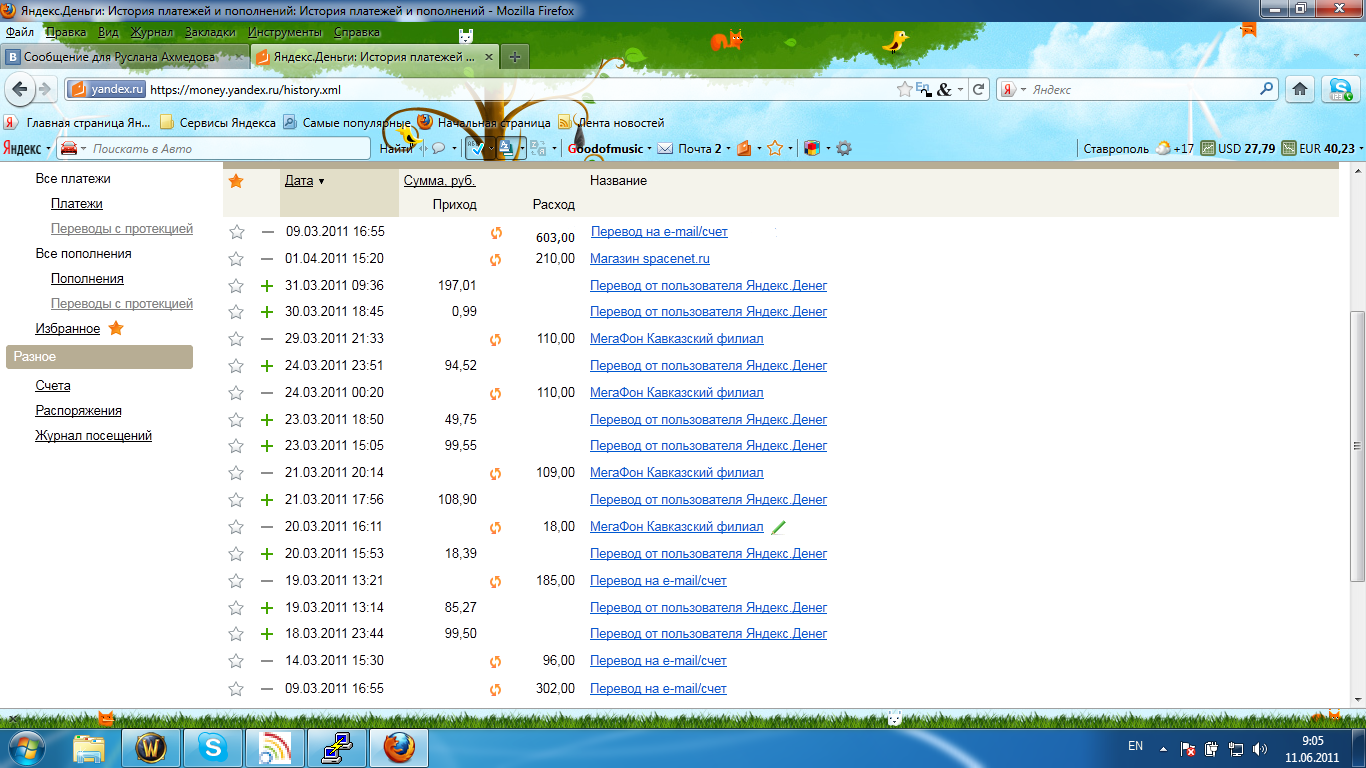Open the Пополнения sidebar link

coord(87,278)
